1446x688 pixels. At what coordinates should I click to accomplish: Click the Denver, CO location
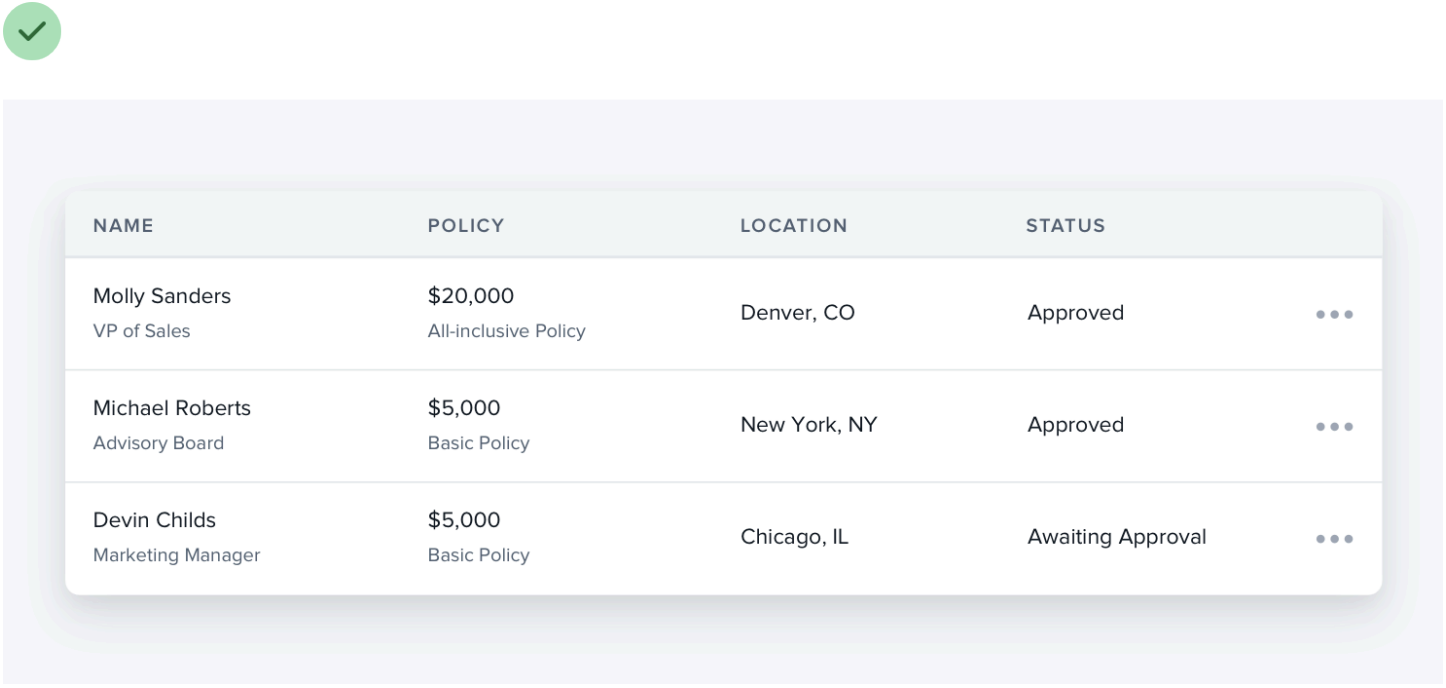[797, 313]
